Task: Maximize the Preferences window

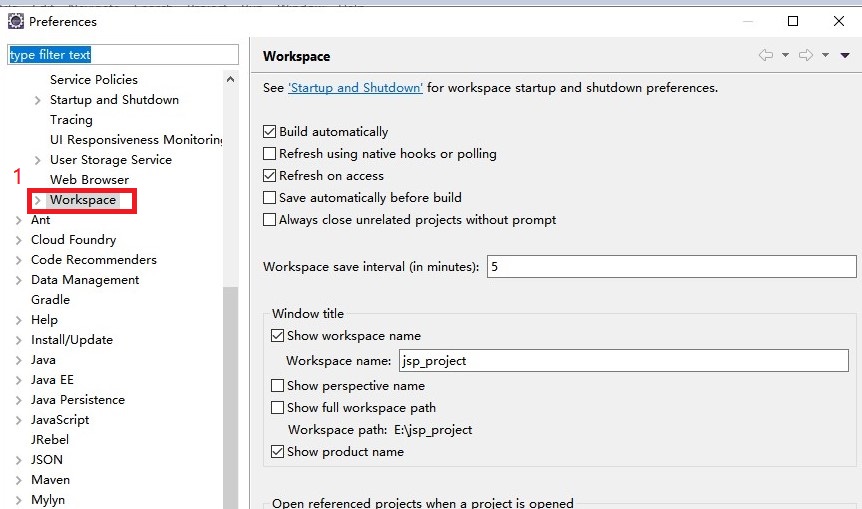Action: point(793,21)
